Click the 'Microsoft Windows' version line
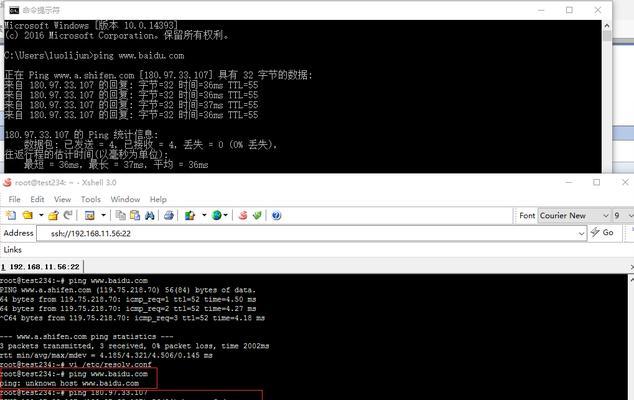Viewport: 634px width, 400px height. (91, 25)
